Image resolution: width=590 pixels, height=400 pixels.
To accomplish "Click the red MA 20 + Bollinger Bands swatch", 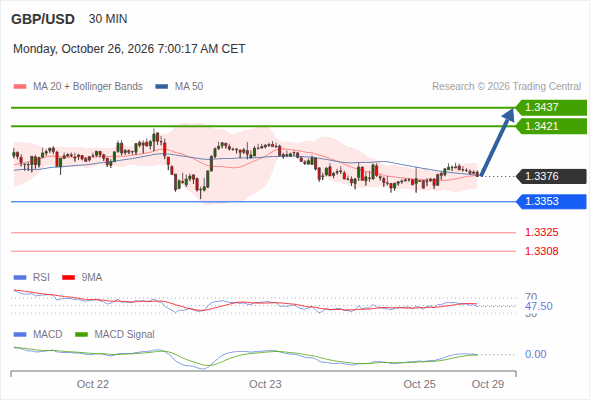I will click(20, 87).
